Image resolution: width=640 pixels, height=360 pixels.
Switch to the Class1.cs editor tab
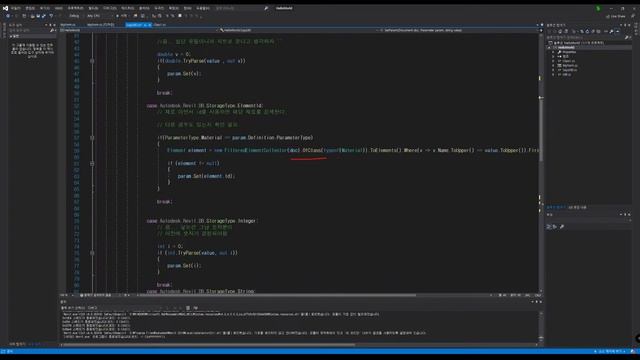pyautogui.click(x=160, y=25)
